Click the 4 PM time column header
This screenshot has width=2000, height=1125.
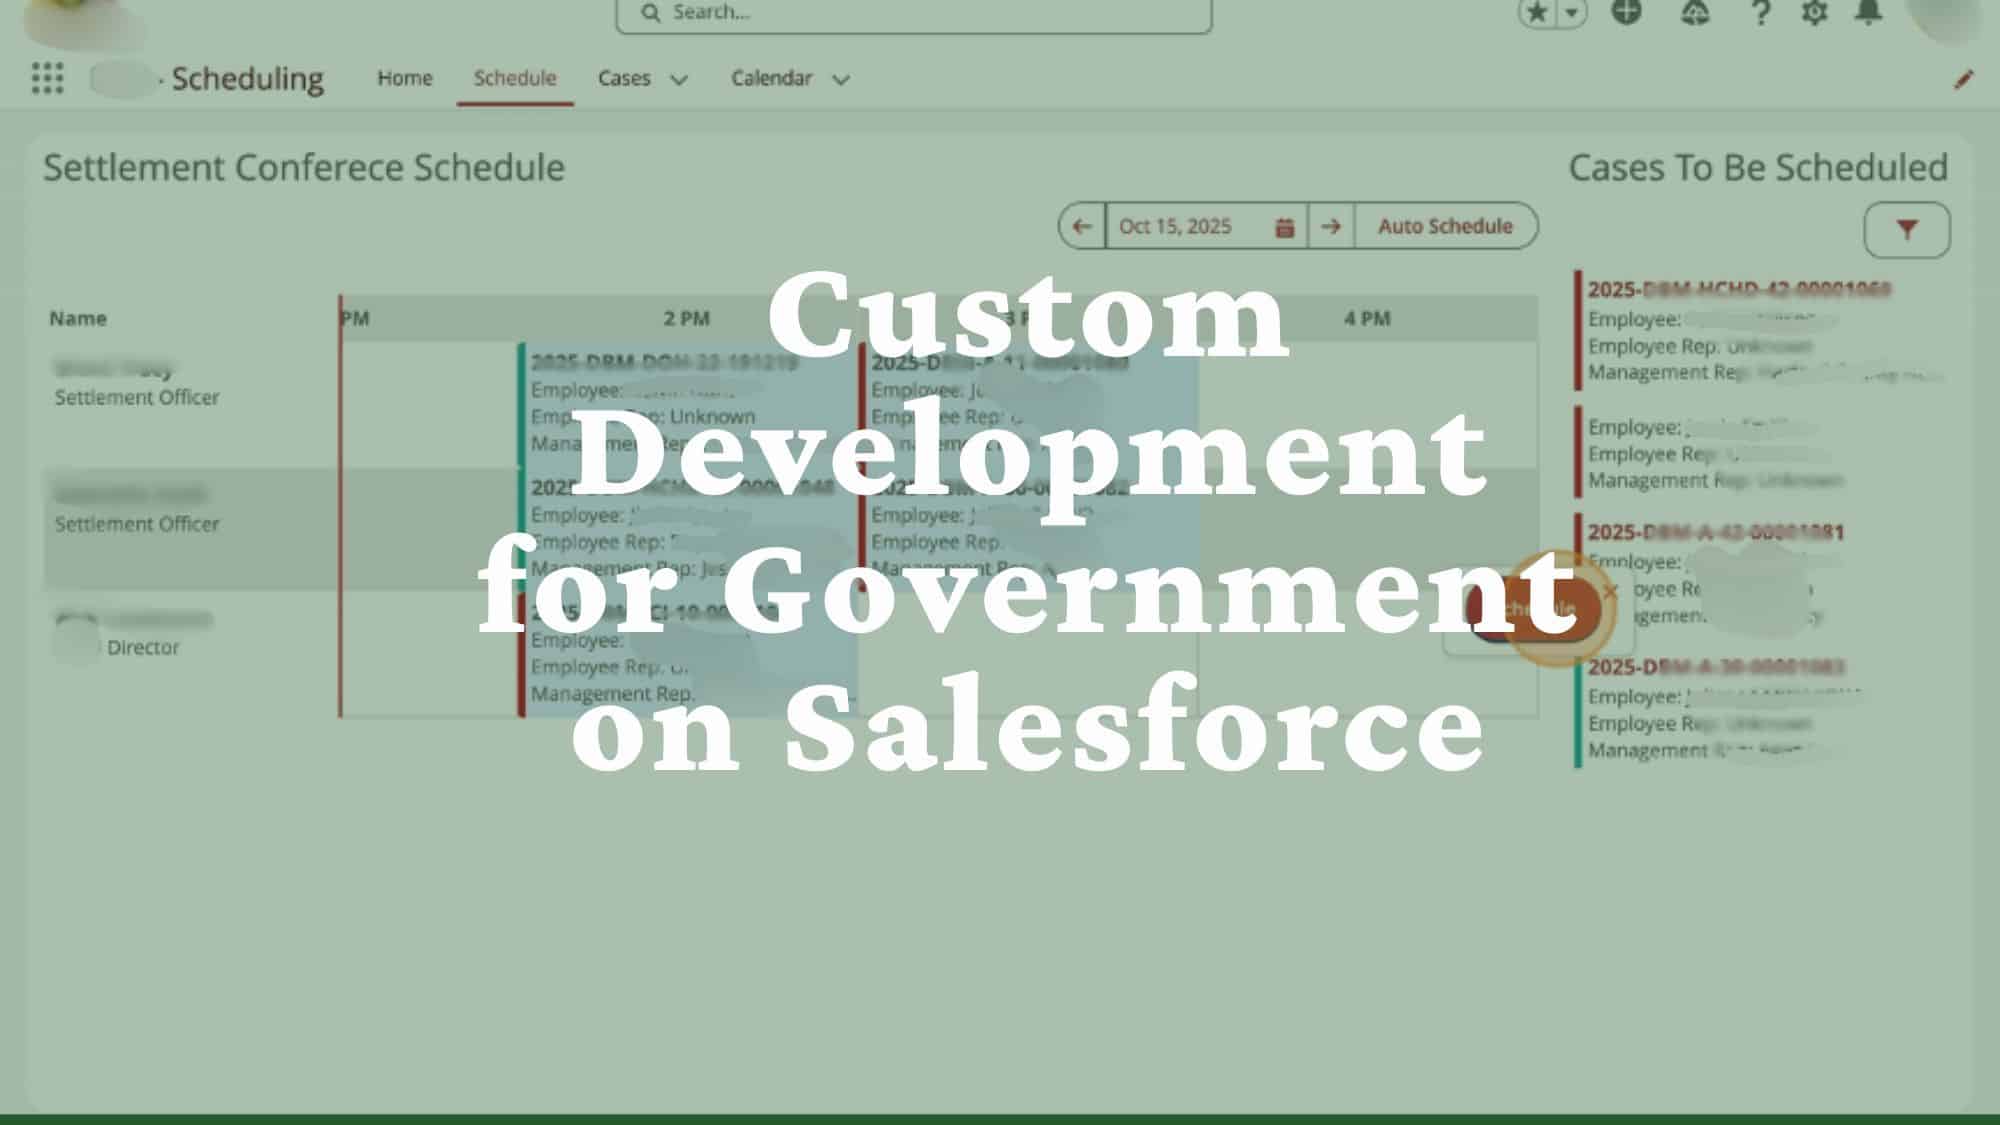point(1367,318)
